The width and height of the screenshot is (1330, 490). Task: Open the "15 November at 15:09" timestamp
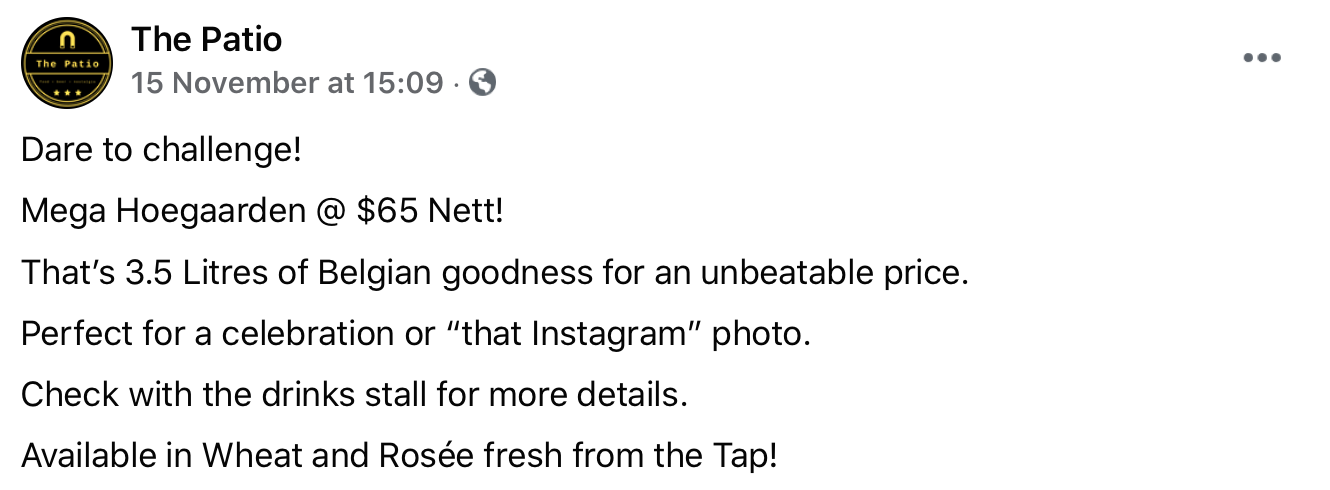pos(287,82)
